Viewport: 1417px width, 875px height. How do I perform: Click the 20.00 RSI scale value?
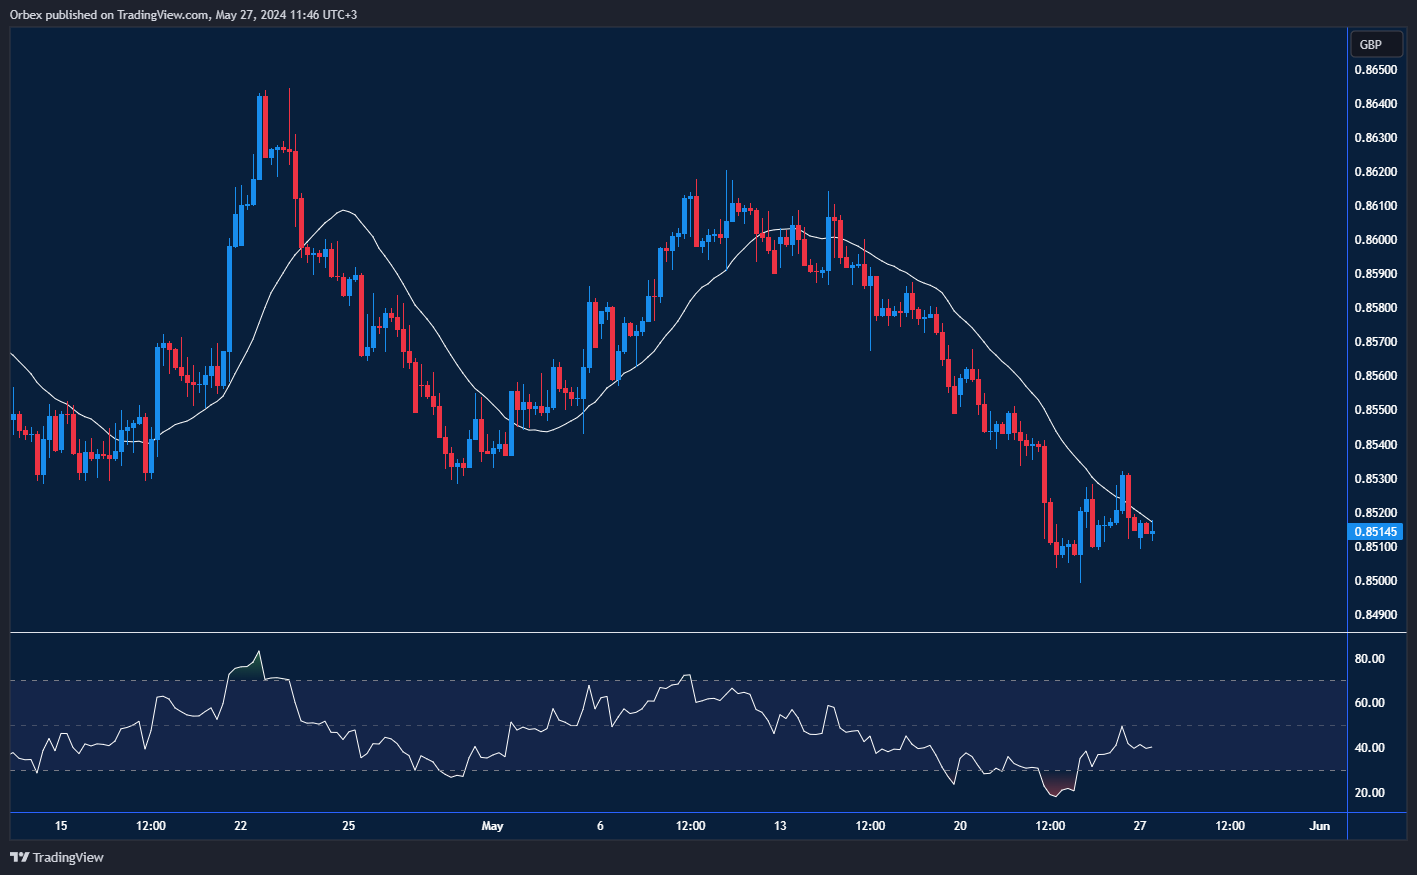[1370, 793]
